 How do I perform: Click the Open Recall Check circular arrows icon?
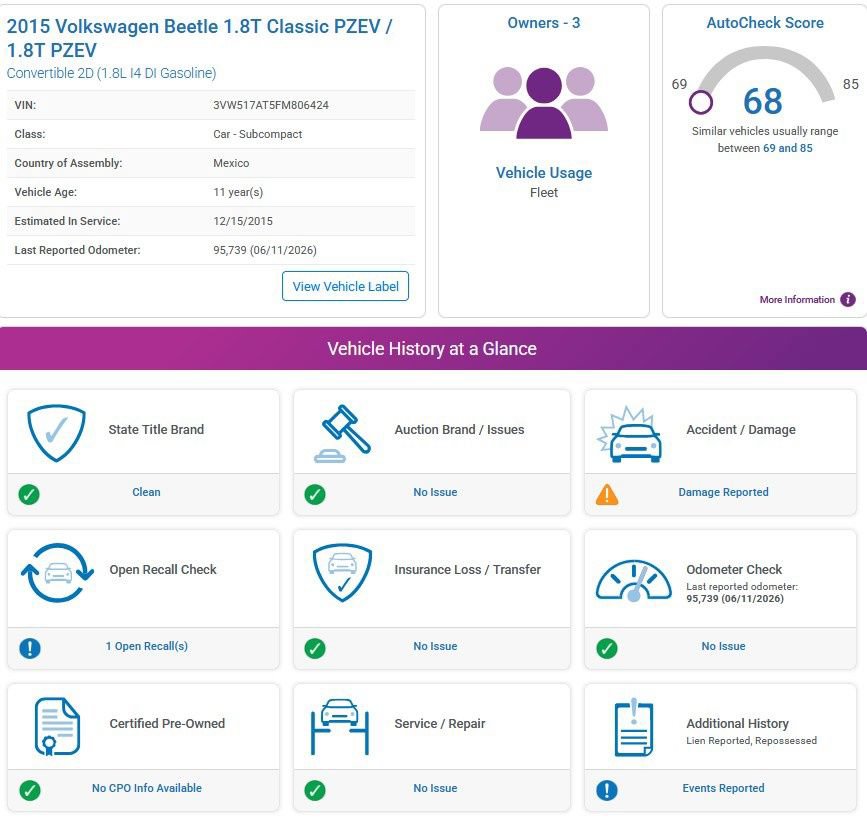pyautogui.click(x=57, y=573)
